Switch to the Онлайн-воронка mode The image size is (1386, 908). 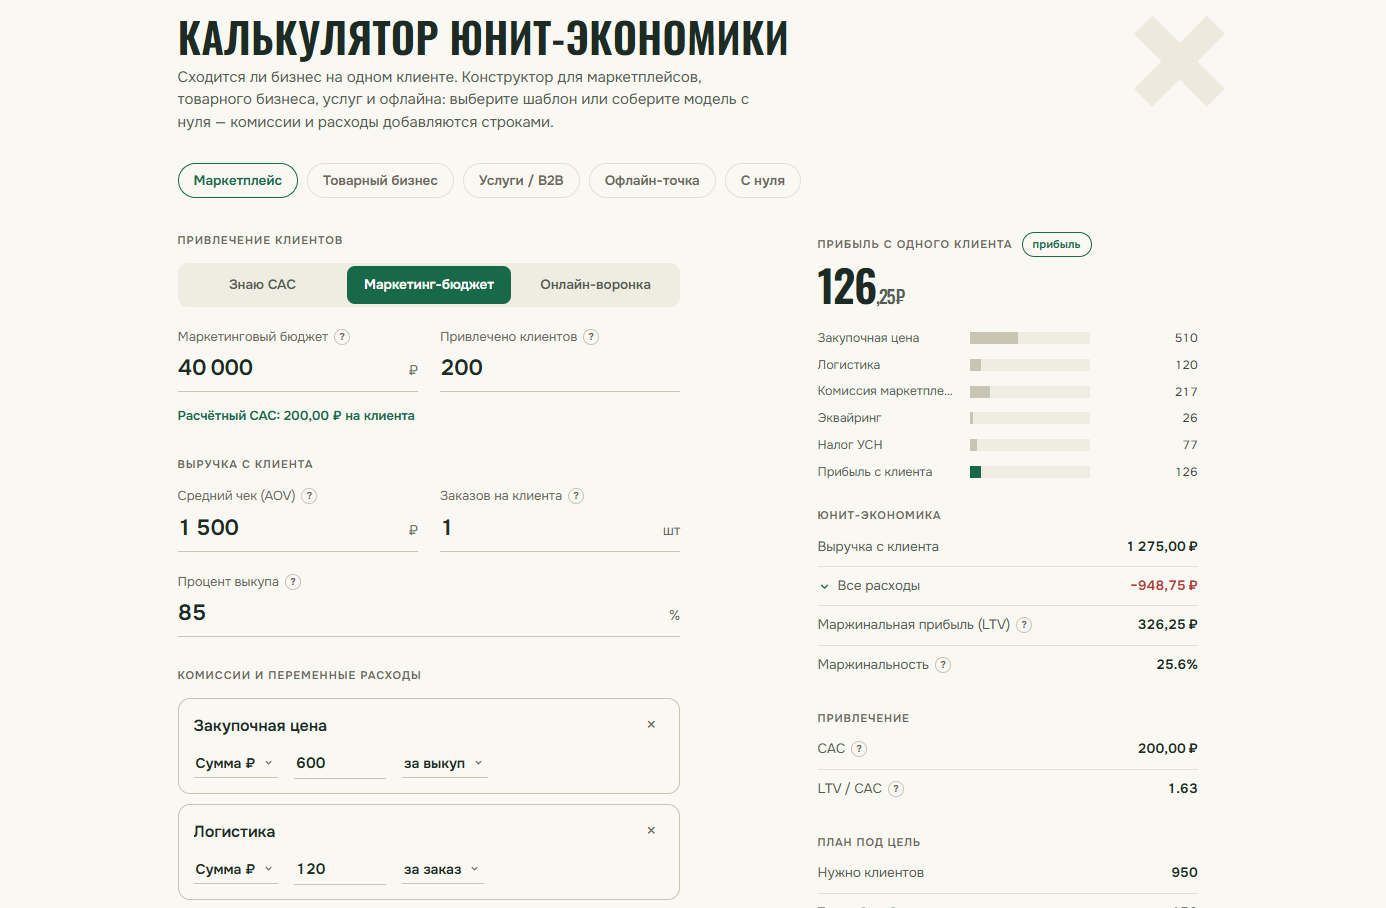(x=595, y=285)
